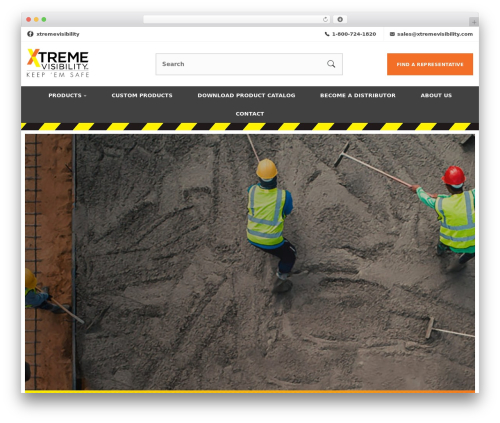Click the Facebook icon beside xtremevisibility
The height and width of the screenshot is (423, 500).
coord(30,34)
